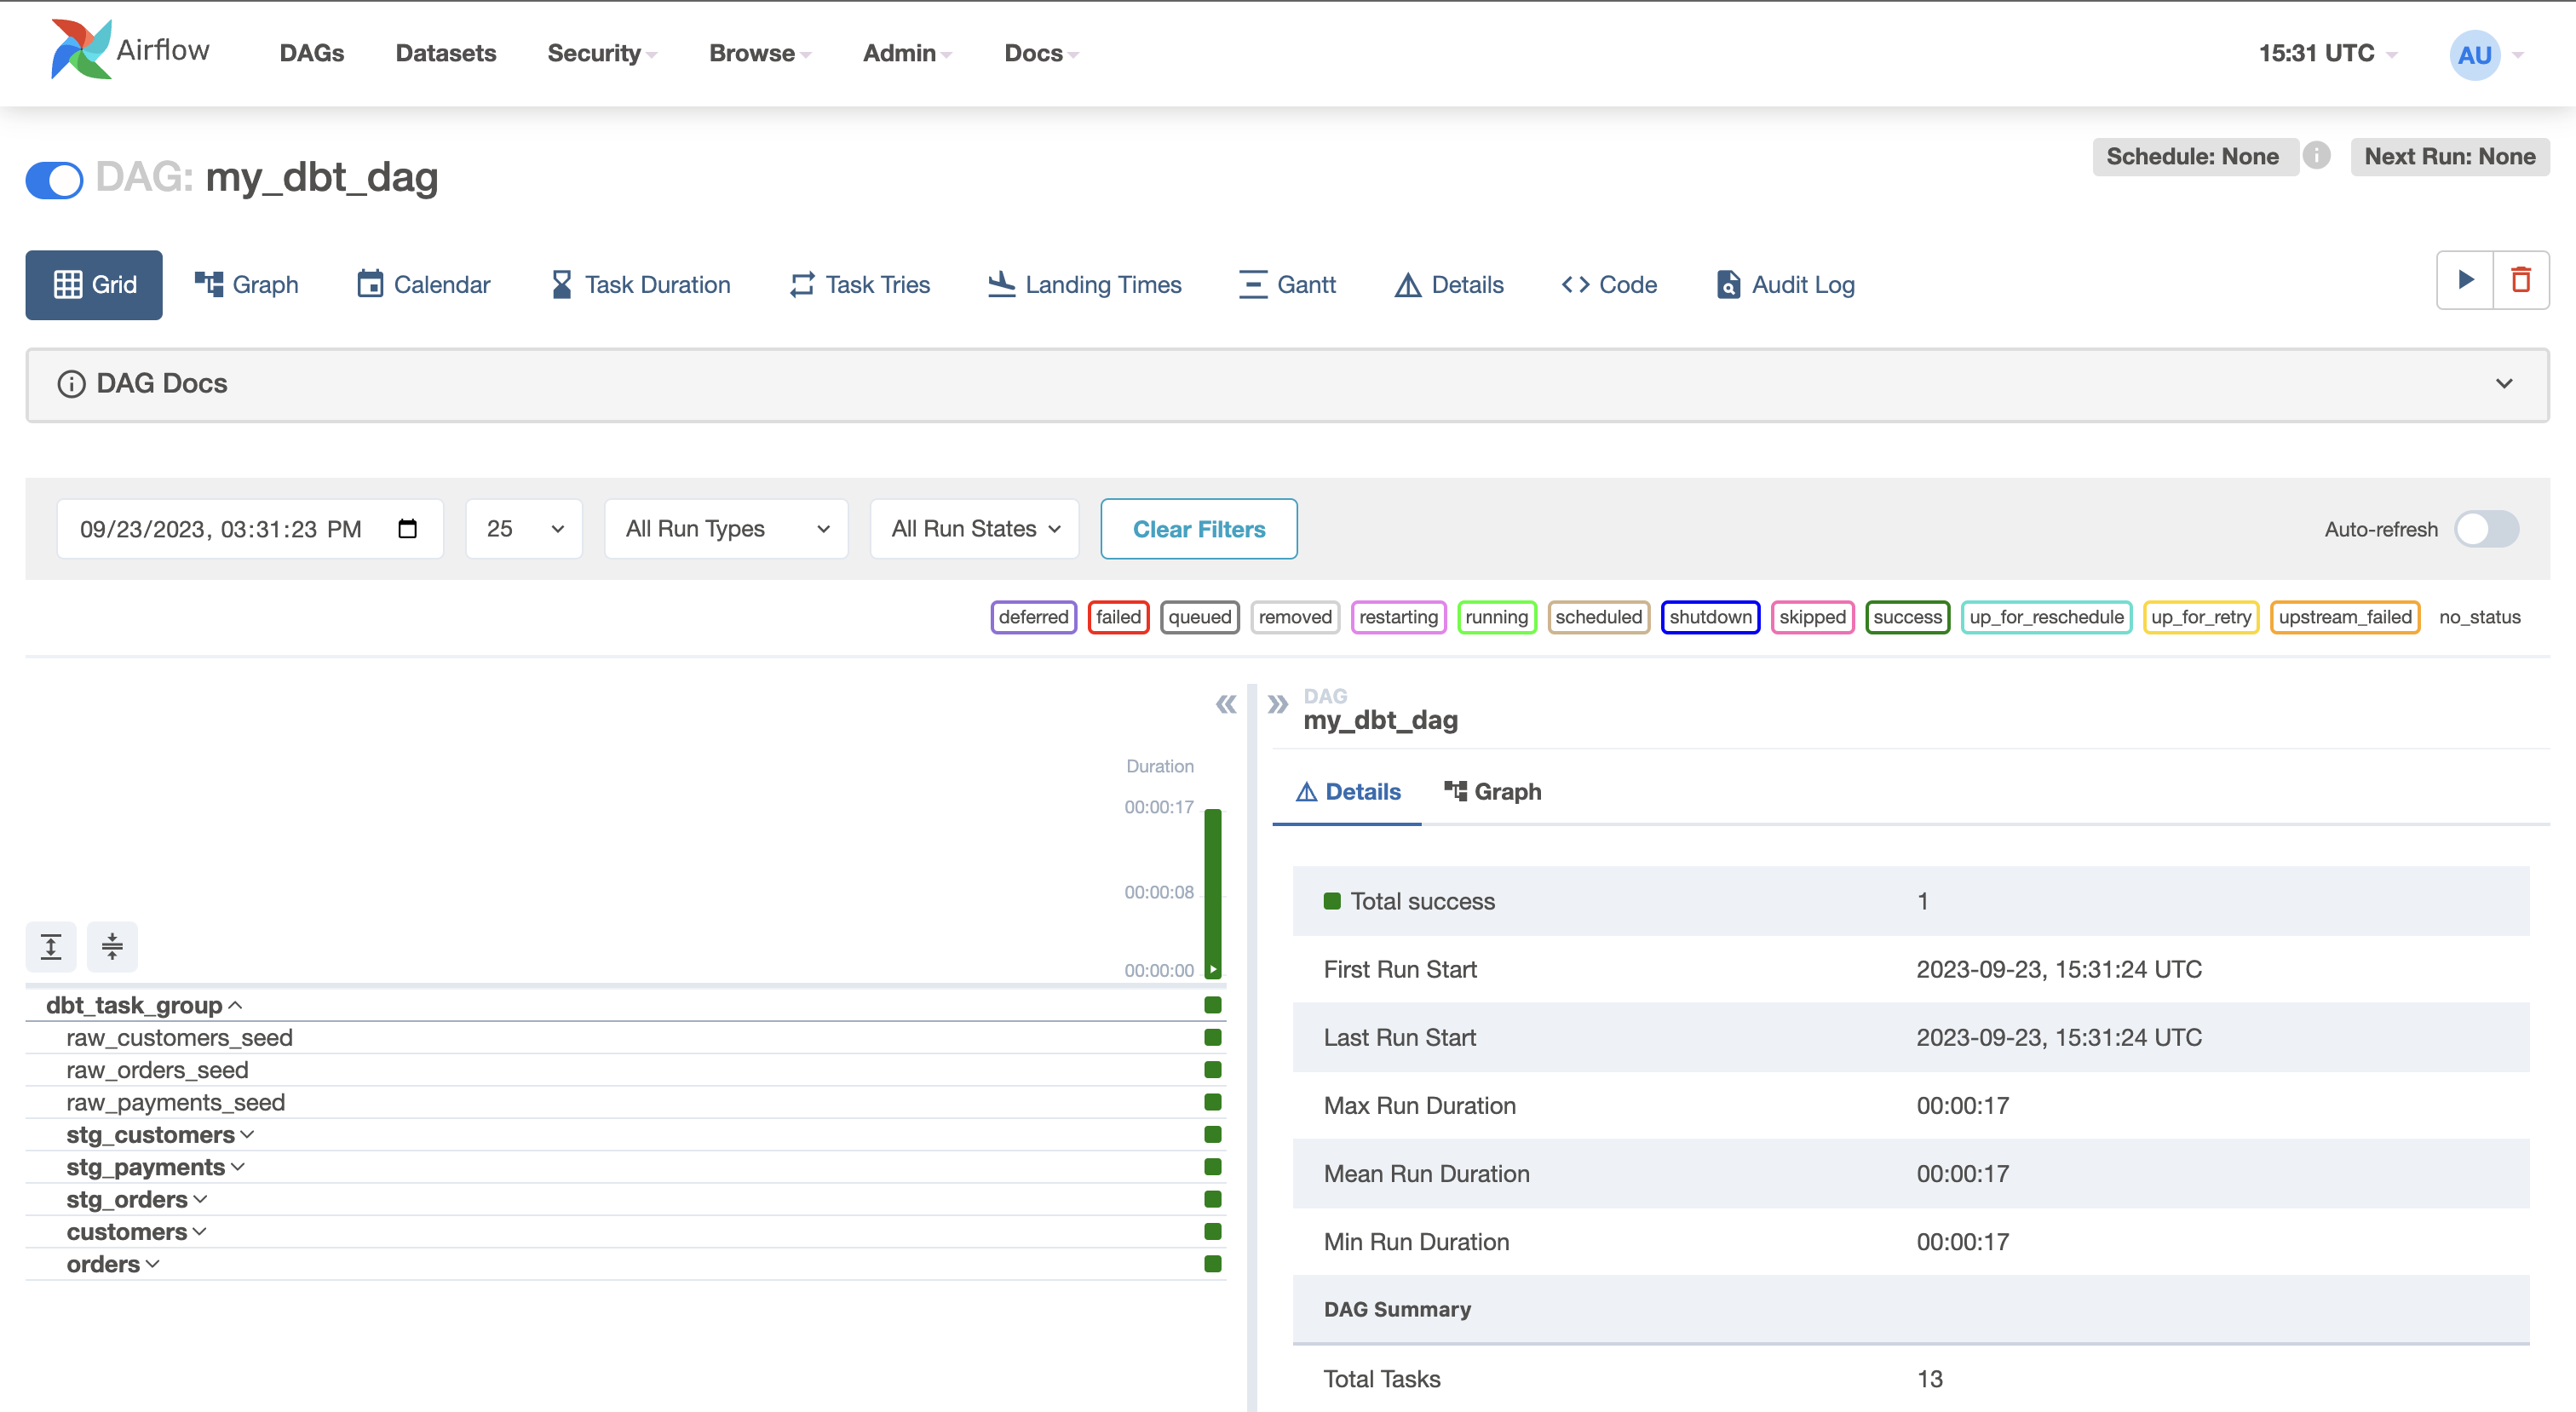2576x1412 pixels.
Task: Go to the Datasets page
Action: coord(445,53)
